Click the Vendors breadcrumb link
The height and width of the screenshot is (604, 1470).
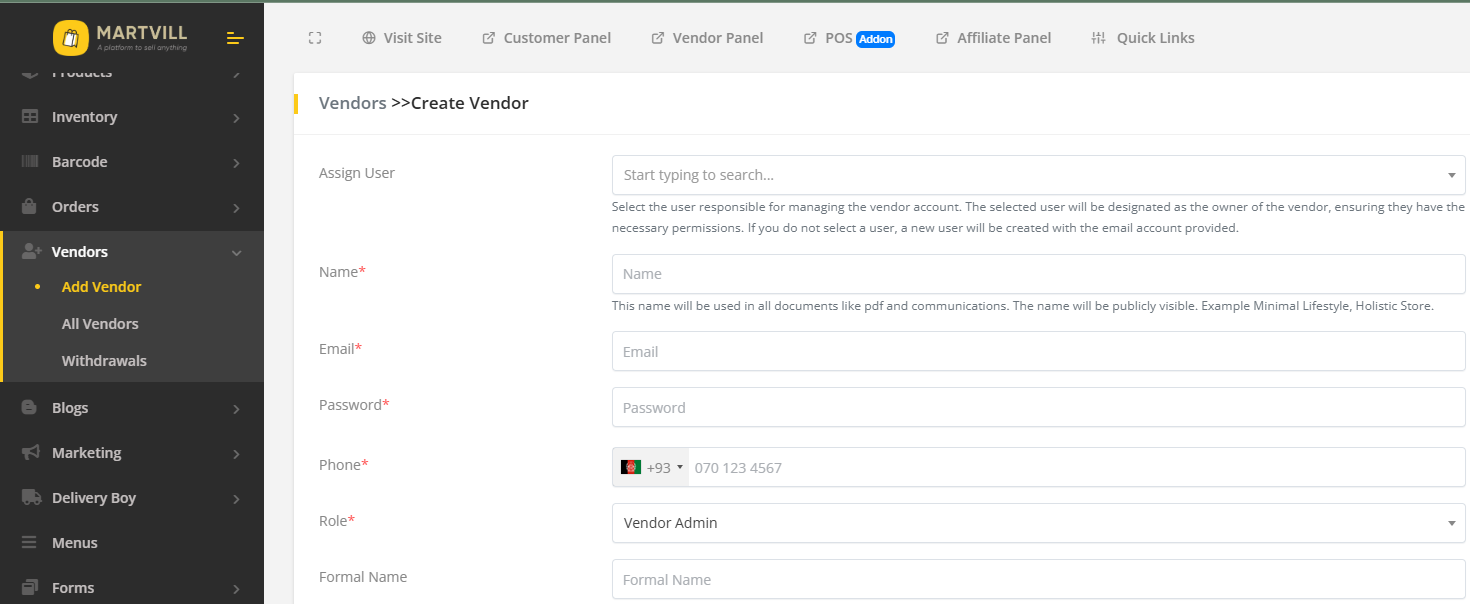pos(352,103)
